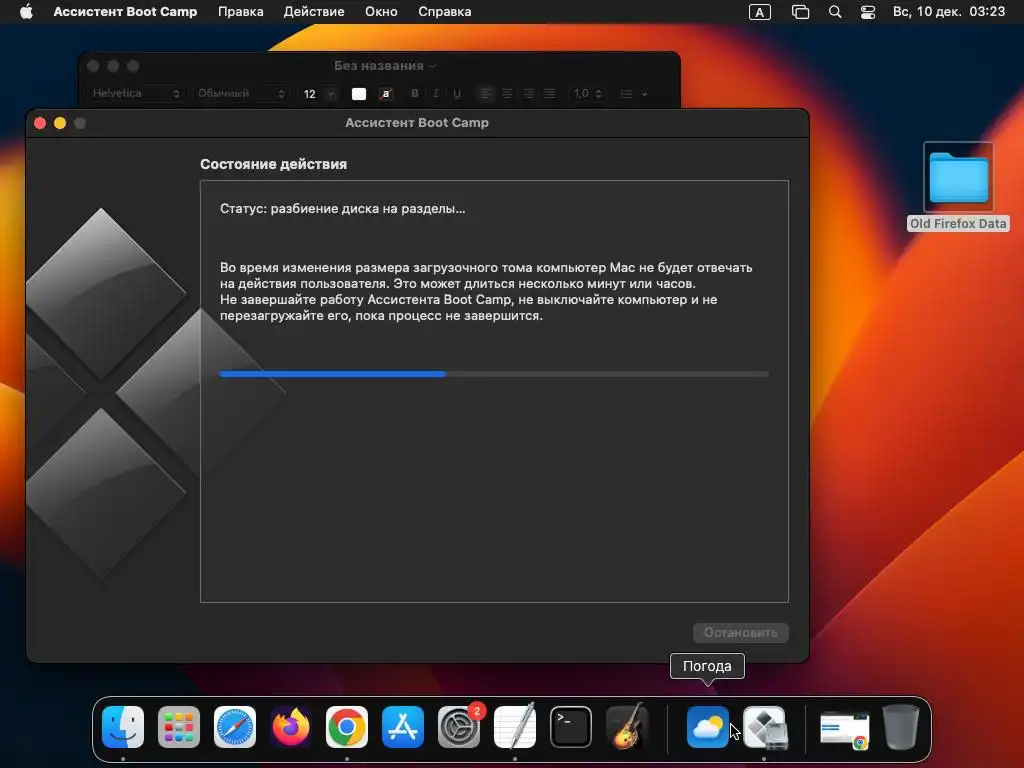This screenshot has width=1024, height=768.
Task: Launch Terminal from the Dock
Action: pyautogui.click(x=571, y=727)
